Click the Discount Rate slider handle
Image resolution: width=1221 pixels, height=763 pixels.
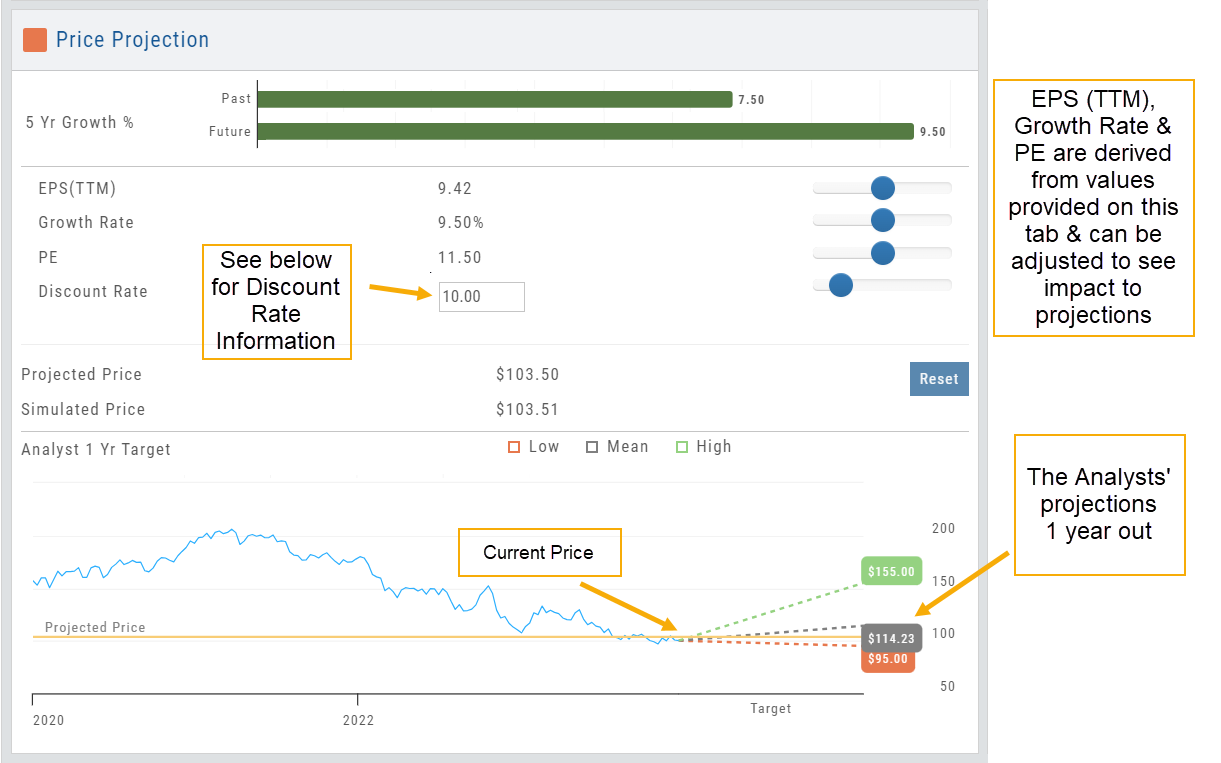(841, 286)
